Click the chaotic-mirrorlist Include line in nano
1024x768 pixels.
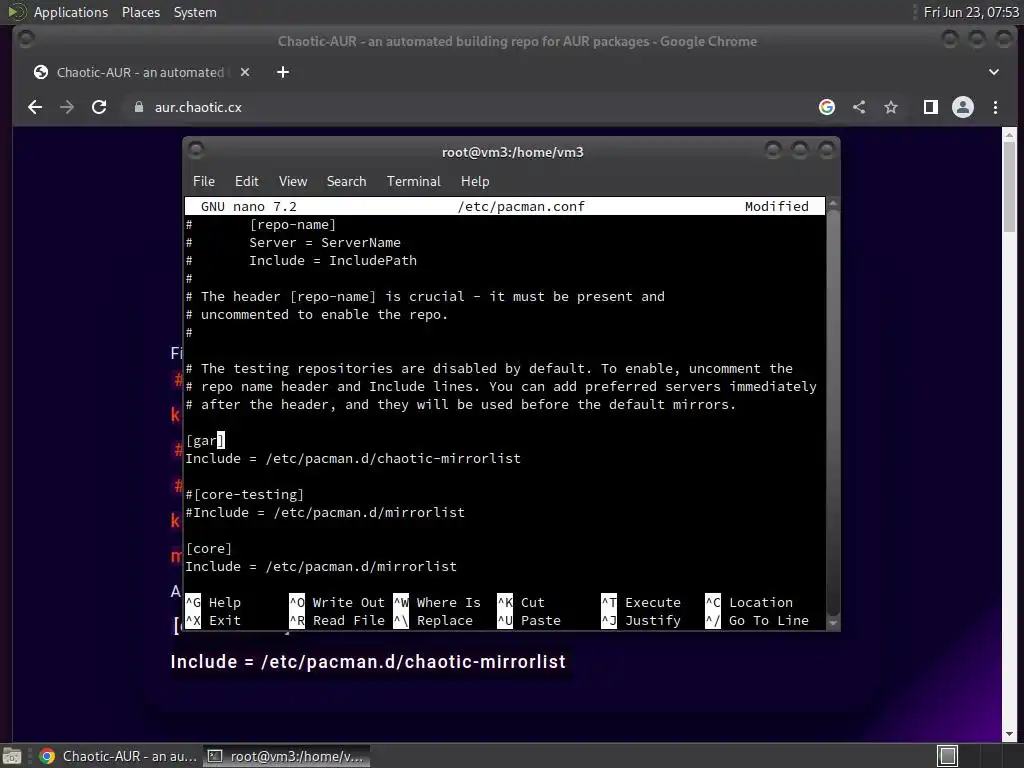[x=353, y=458]
